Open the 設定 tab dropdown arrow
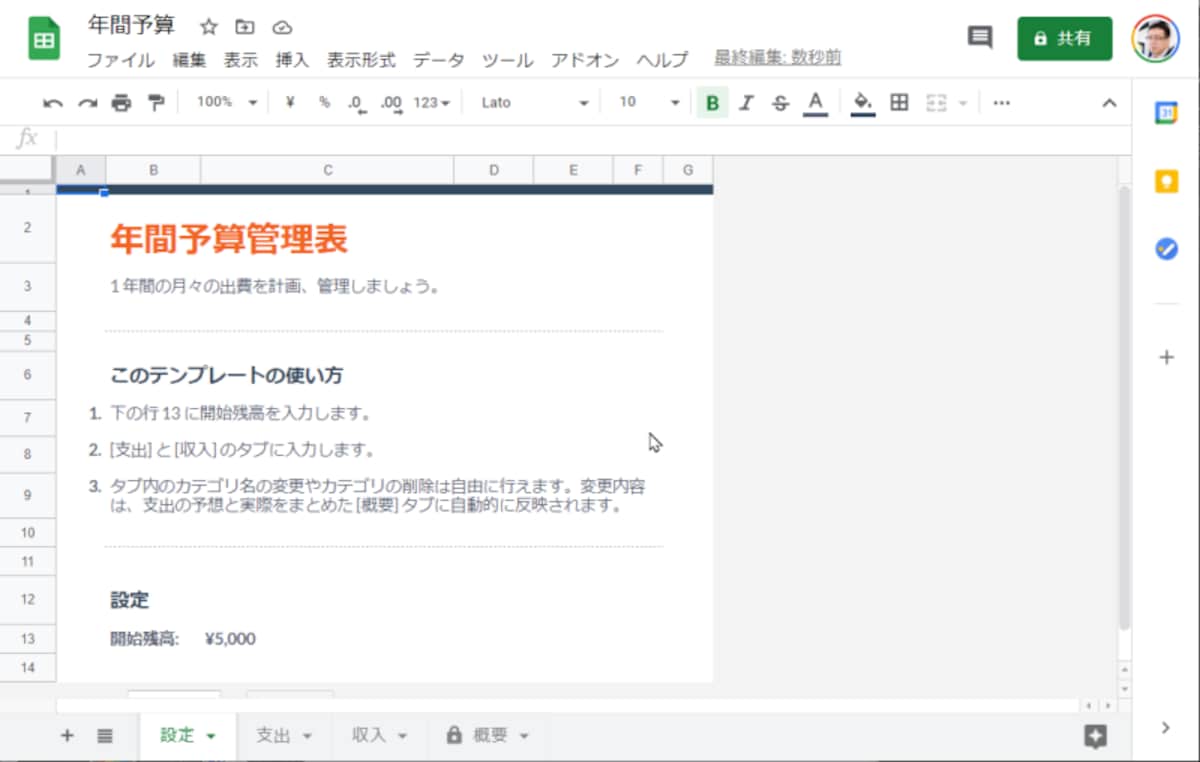The height and width of the screenshot is (762, 1200). point(211,737)
